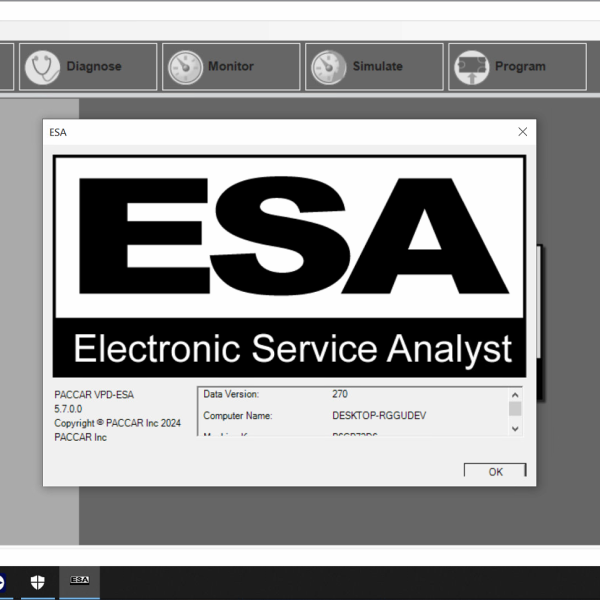The width and height of the screenshot is (600, 600).
Task: Click OK in the ESA dialog
Action: [x=495, y=471]
